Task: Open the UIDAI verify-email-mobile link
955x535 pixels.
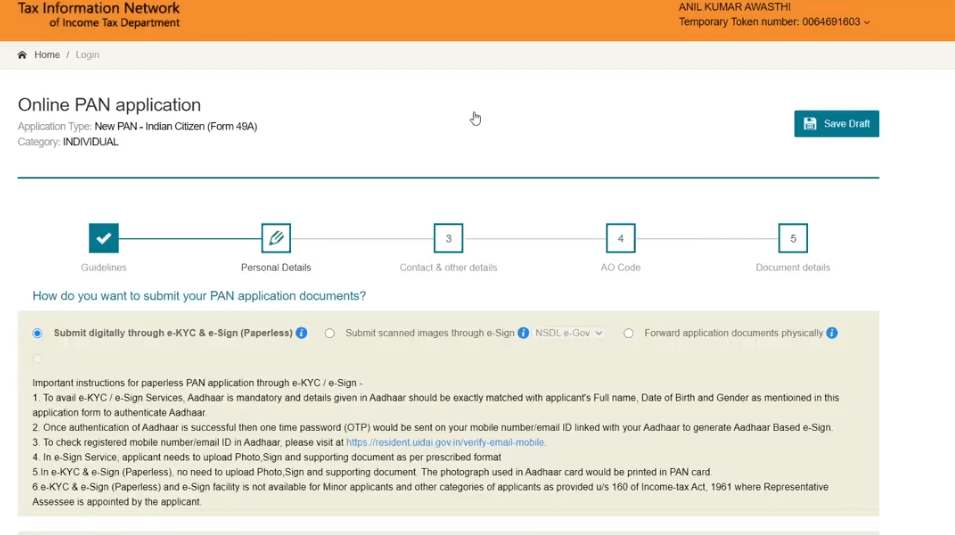Action: pos(445,442)
